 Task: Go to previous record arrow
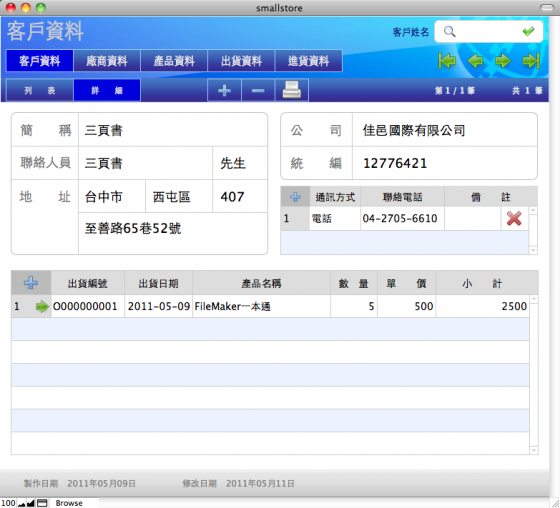click(475, 61)
